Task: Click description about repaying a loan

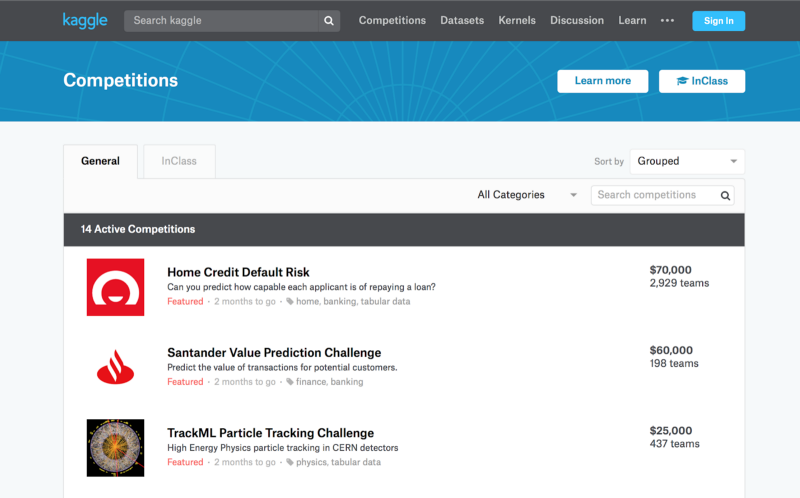Action: [301, 287]
